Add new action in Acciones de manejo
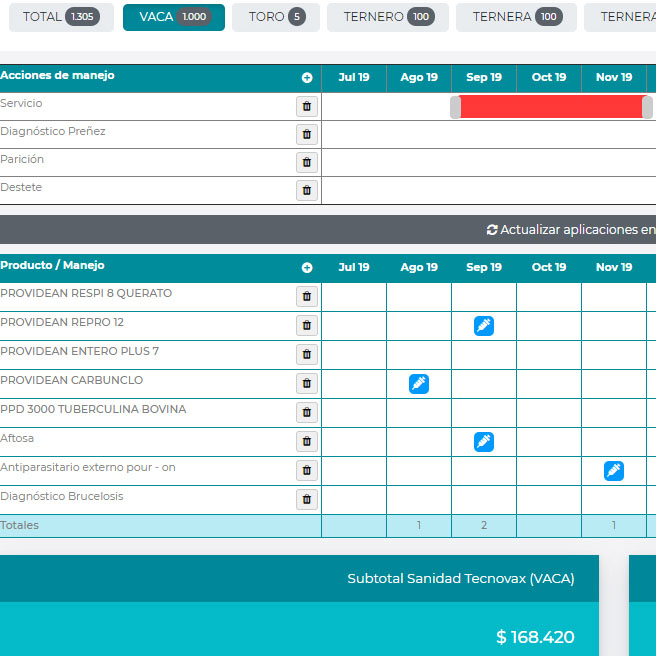Screen dimensions: 656x656 pyautogui.click(x=307, y=78)
